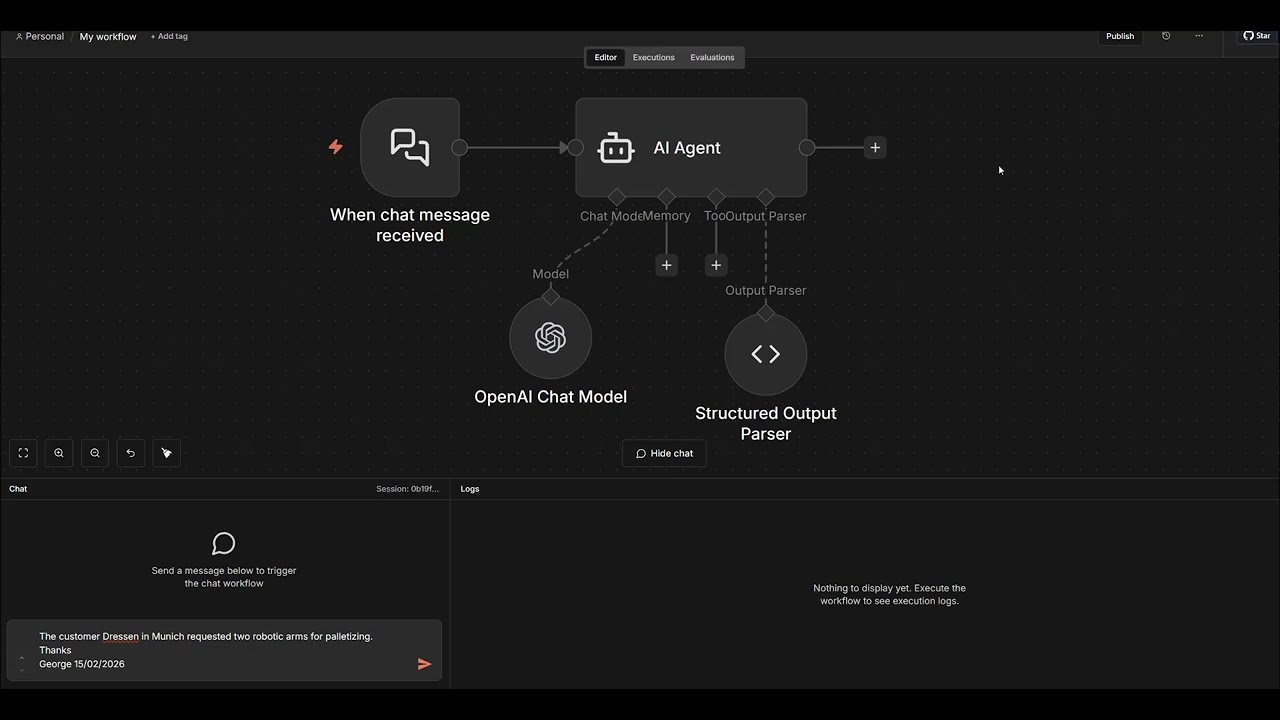Switch to the Editor tab
The image size is (1280, 720).
(x=606, y=57)
